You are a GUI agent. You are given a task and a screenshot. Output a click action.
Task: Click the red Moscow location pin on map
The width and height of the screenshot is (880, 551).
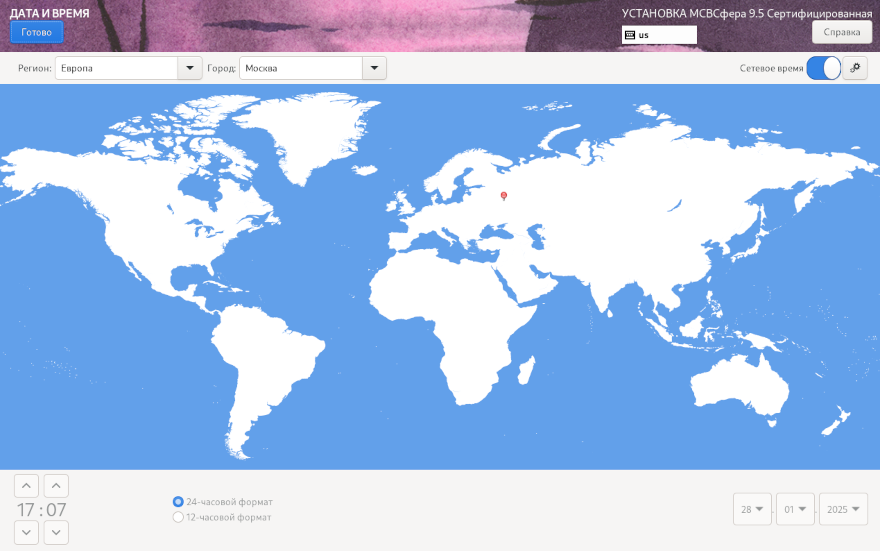[504, 196]
